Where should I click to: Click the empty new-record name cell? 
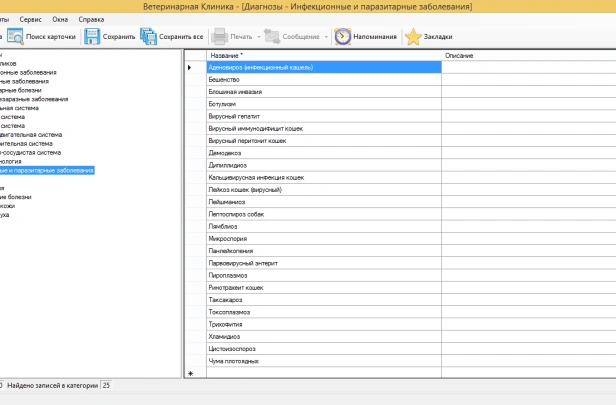[x=324, y=373]
